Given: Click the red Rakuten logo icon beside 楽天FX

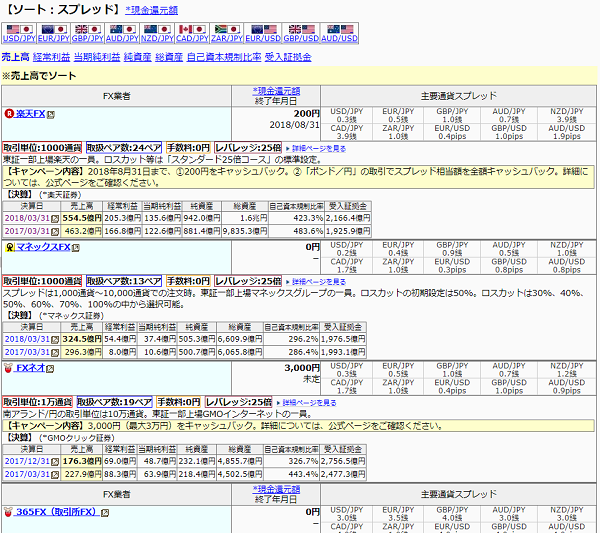Looking at the screenshot, I should click(x=9, y=114).
